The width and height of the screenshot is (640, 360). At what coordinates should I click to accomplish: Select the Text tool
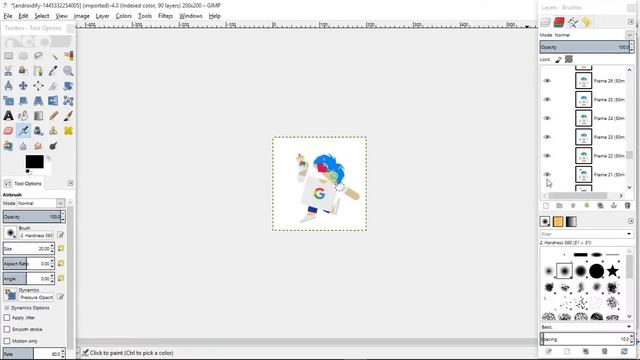click(x=8, y=116)
